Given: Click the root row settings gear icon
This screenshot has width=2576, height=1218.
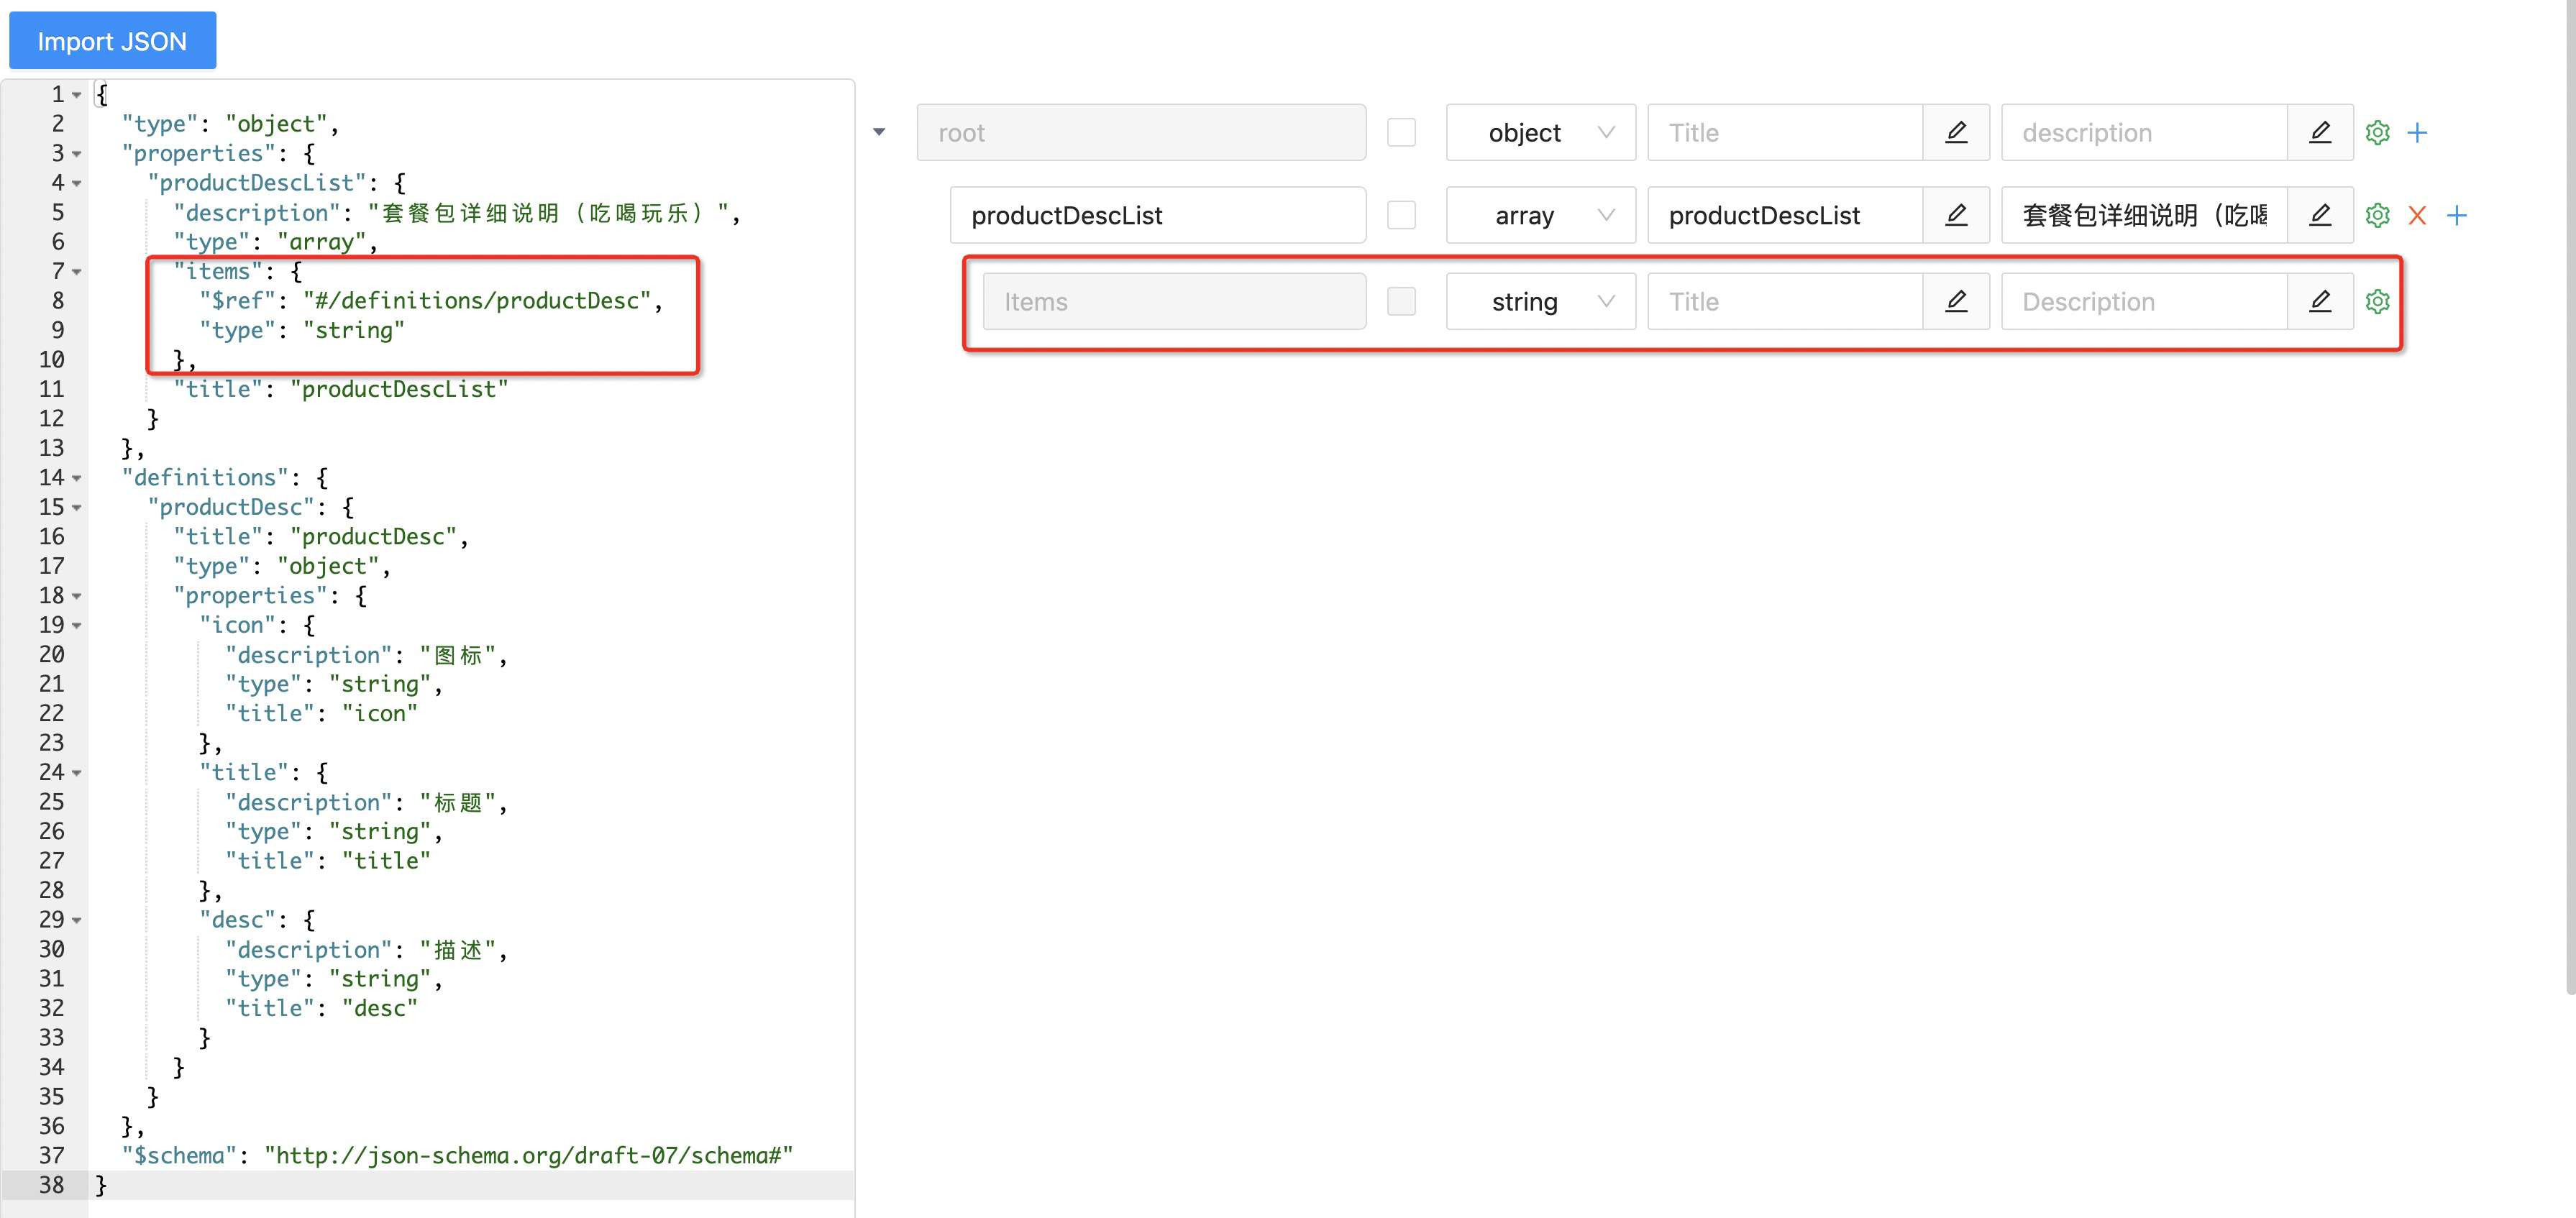Looking at the screenshot, I should [x=2377, y=133].
